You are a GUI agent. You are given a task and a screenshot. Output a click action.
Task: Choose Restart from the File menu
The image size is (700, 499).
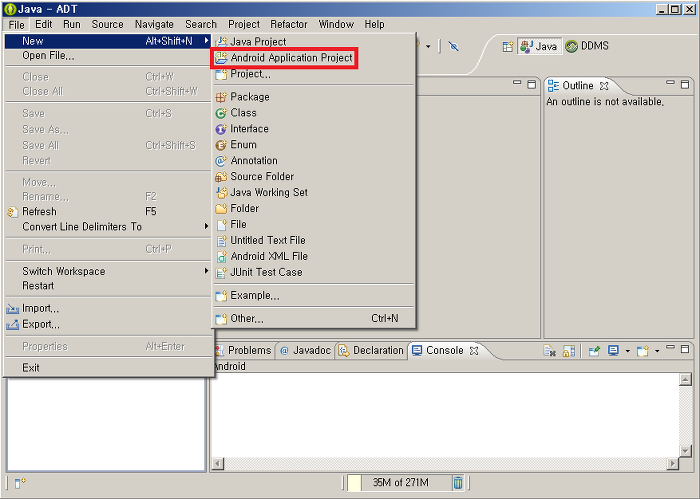38,286
